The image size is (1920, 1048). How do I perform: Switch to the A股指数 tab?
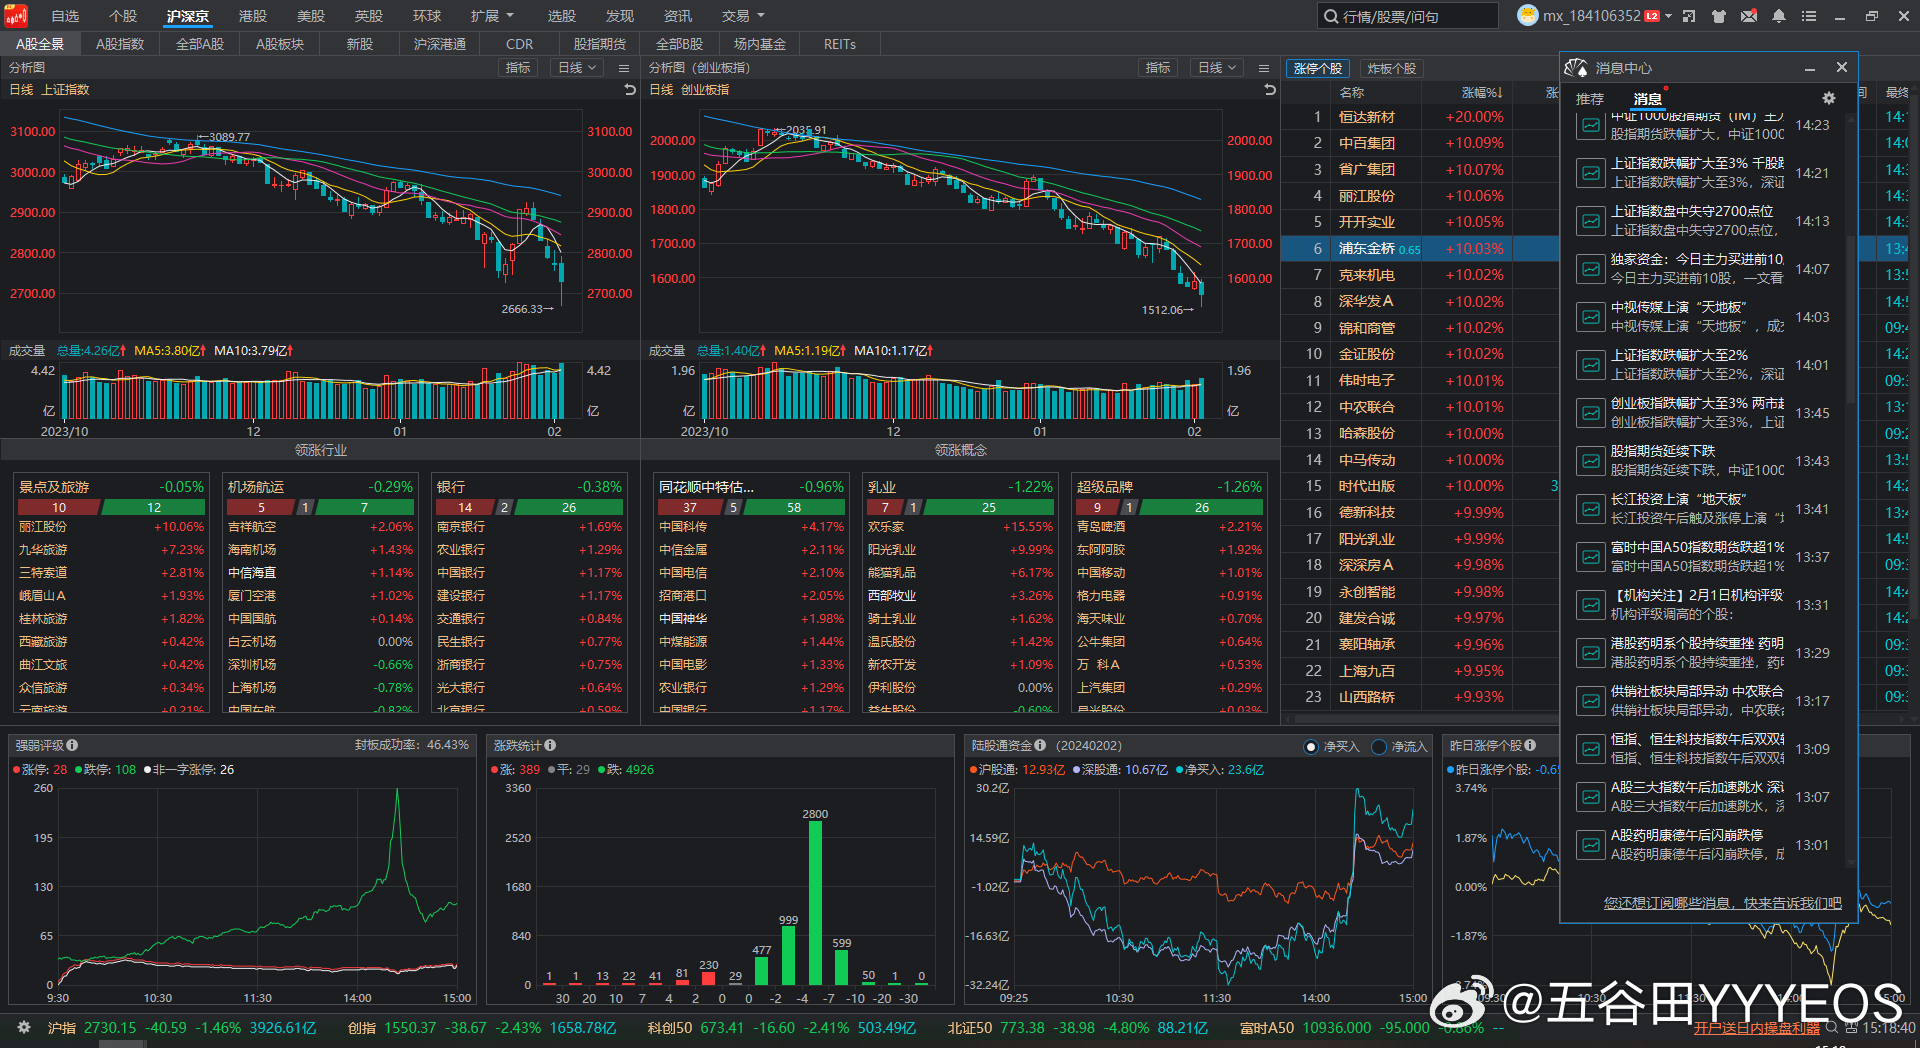click(x=120, y=43)
